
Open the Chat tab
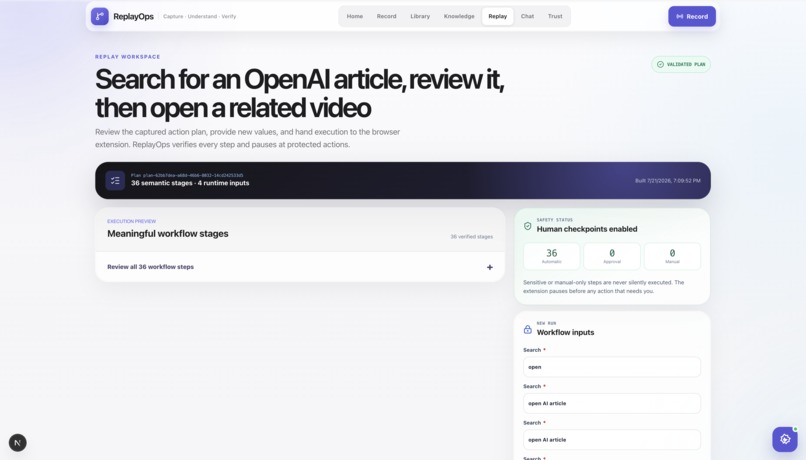(527, 16)
